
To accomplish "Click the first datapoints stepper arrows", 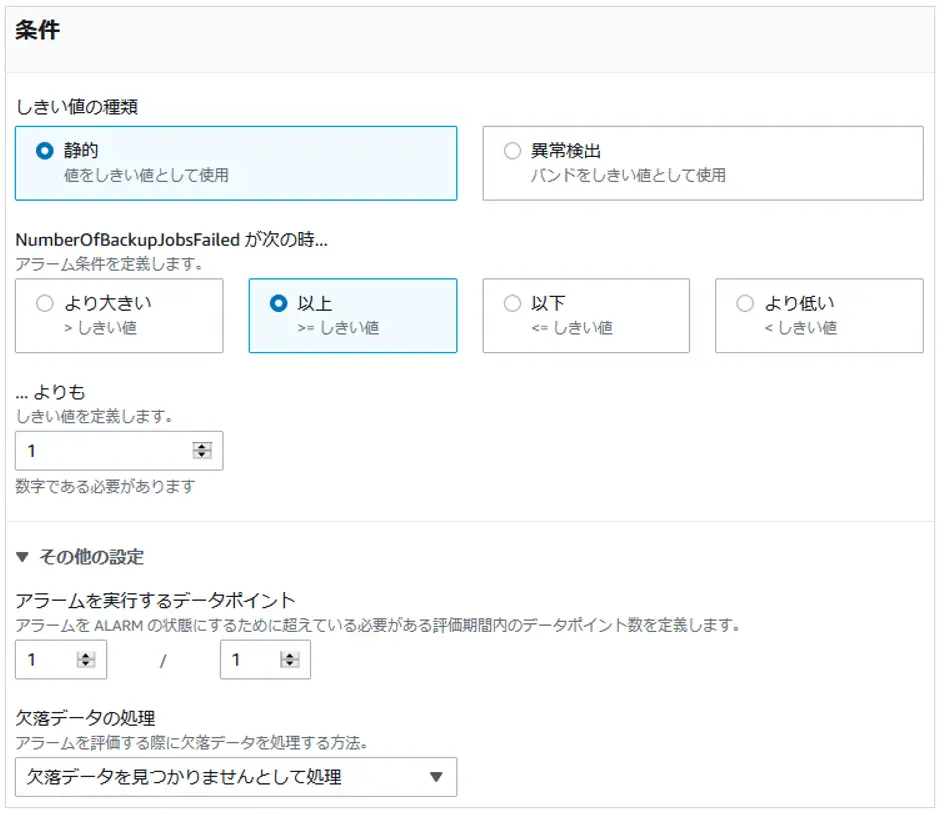I will (86, 659).
